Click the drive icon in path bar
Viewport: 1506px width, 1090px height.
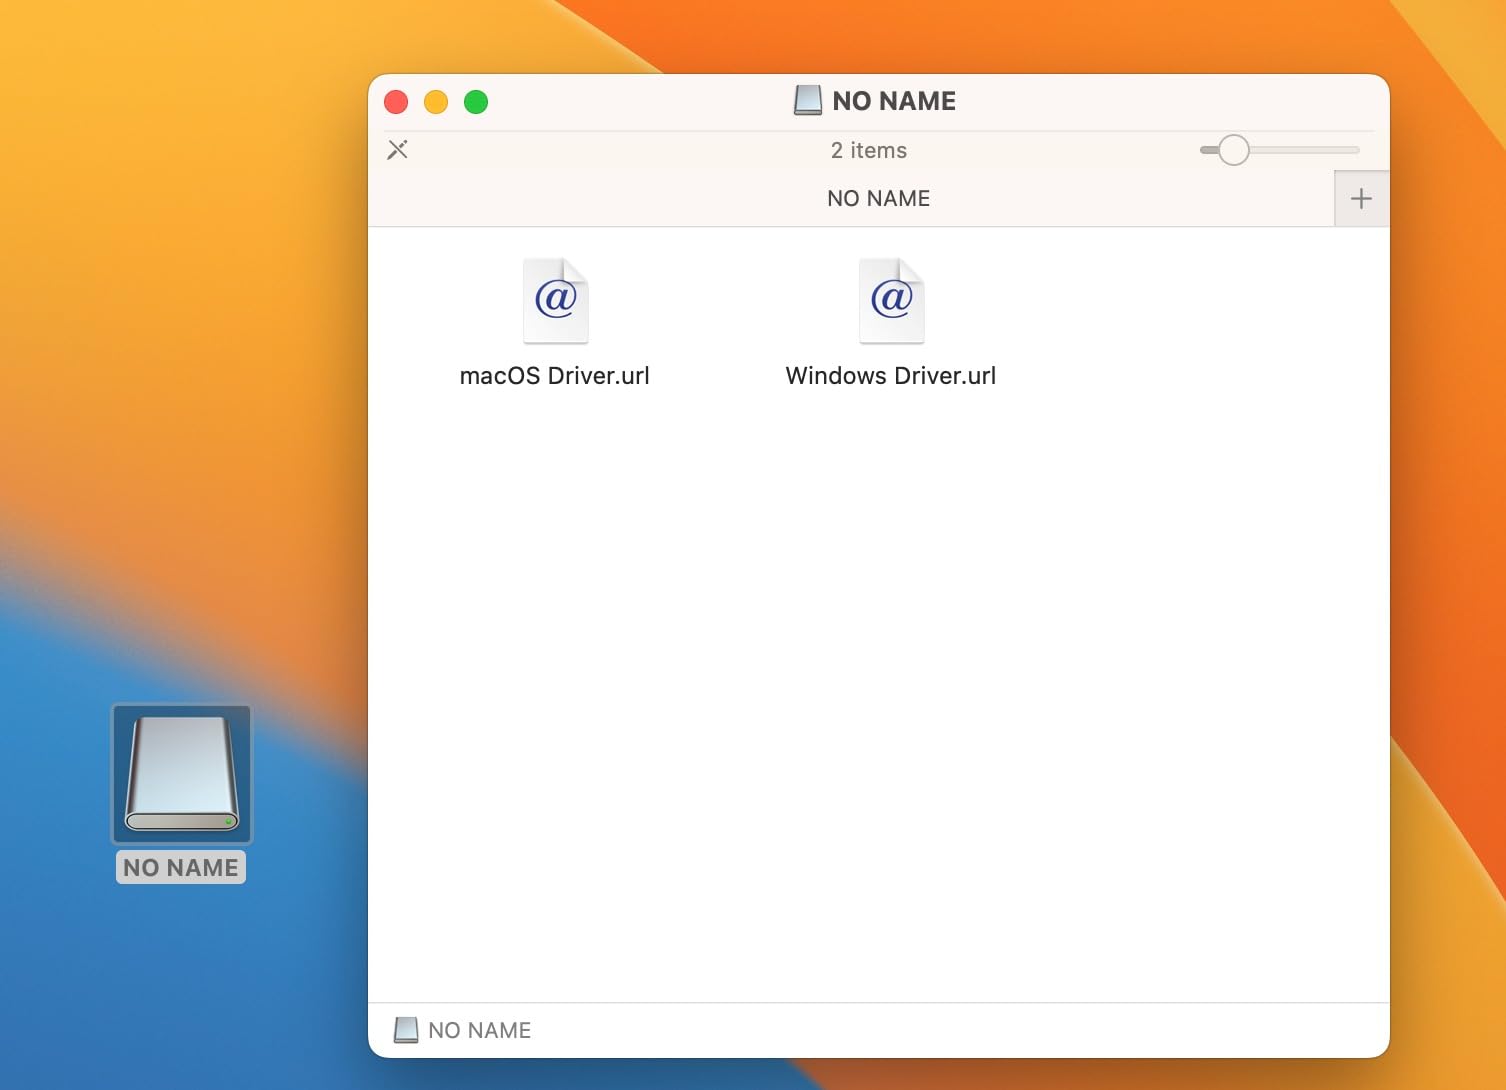tap(406, 1030)
